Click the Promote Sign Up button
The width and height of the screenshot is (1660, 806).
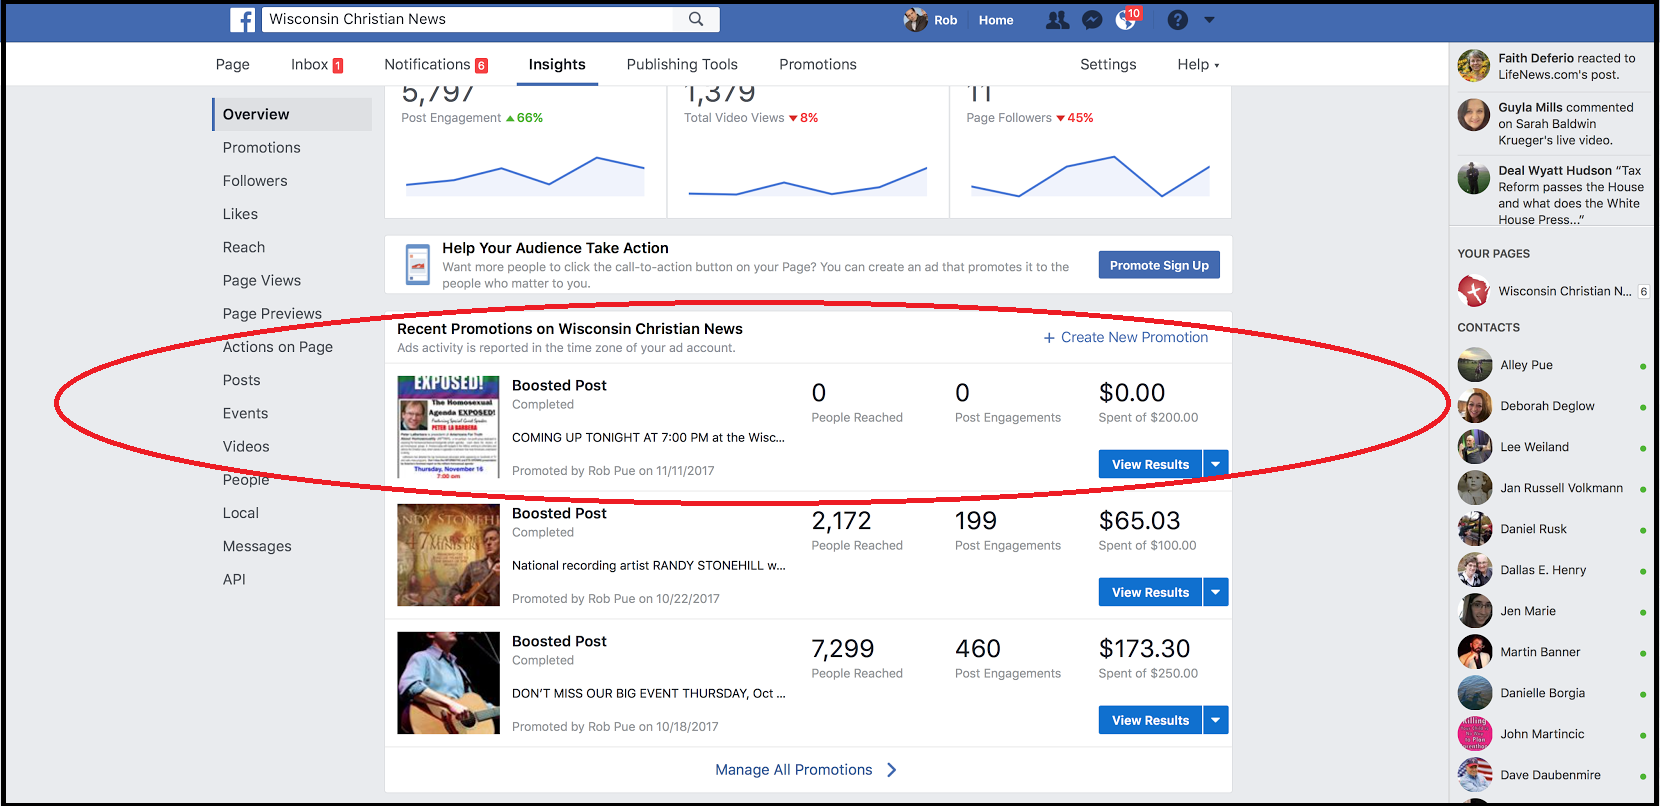click(x=1159, y=265)
